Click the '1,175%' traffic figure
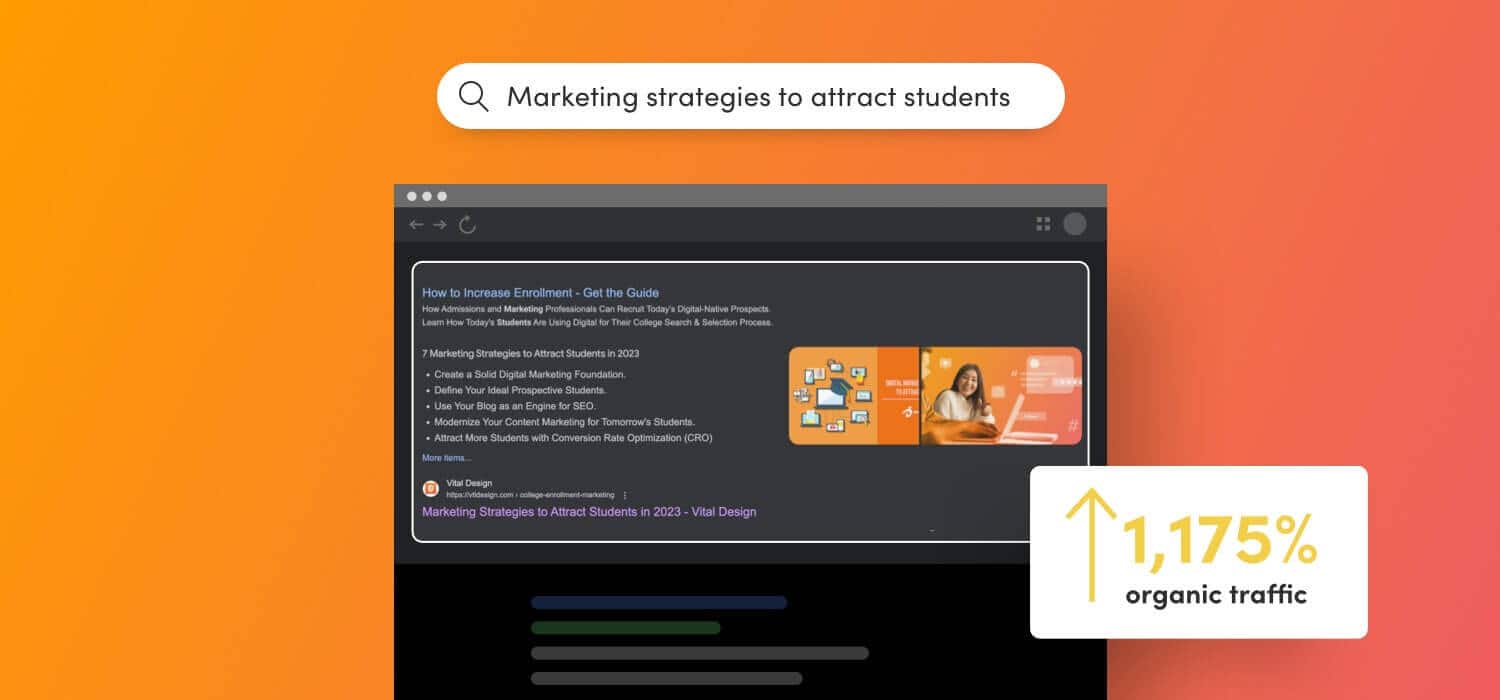Viewport: 1500px width, 700px height. tap(1219, 541)
